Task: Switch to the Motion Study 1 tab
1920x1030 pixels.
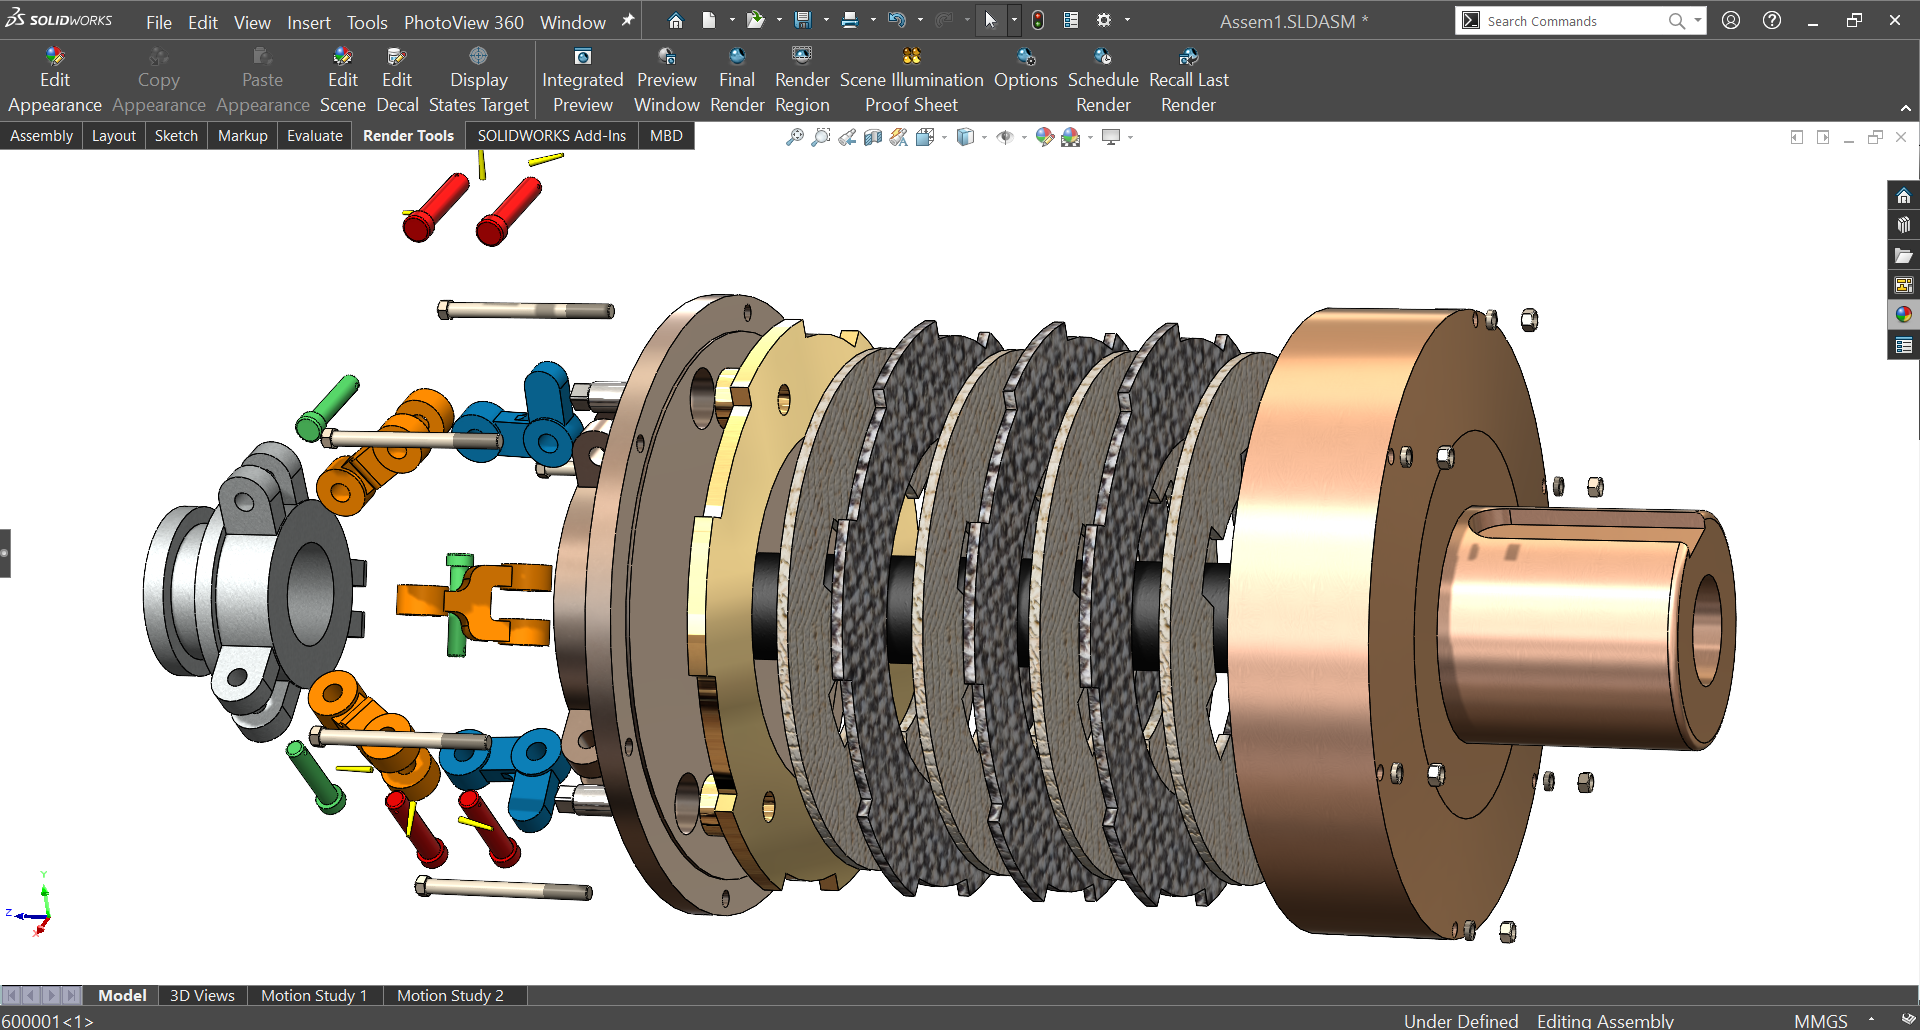Action: pyautogui.click(x=313, y=995)
